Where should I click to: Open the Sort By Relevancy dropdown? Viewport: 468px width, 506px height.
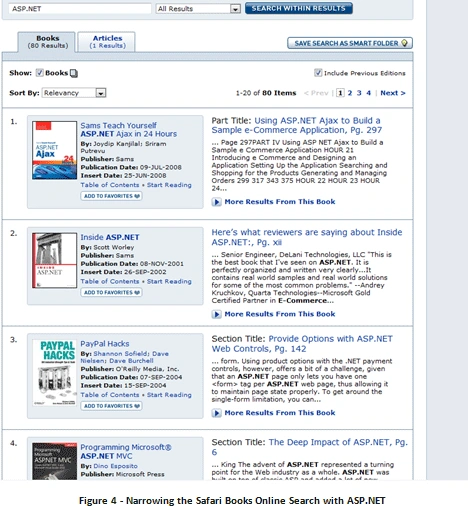(74, 93)
